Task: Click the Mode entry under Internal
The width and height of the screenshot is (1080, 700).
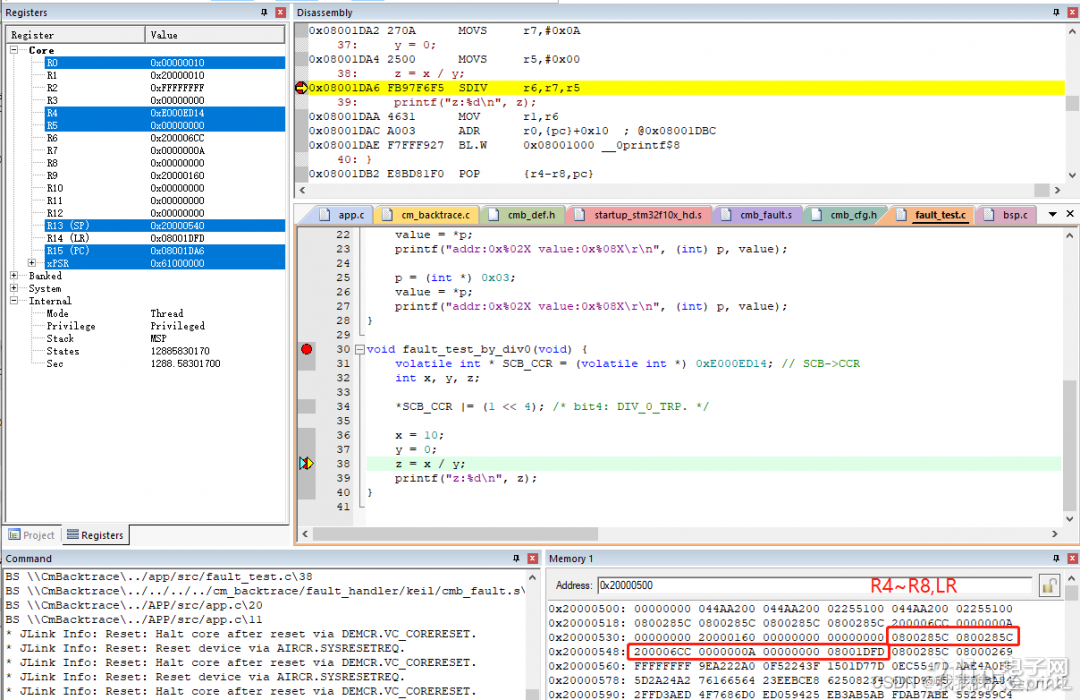Action: 57,313
